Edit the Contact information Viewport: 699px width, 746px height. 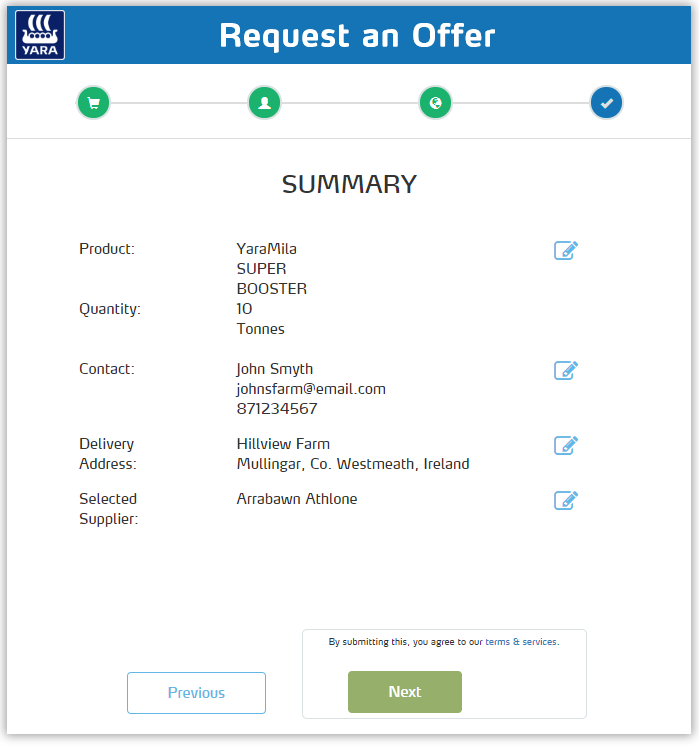566,370
